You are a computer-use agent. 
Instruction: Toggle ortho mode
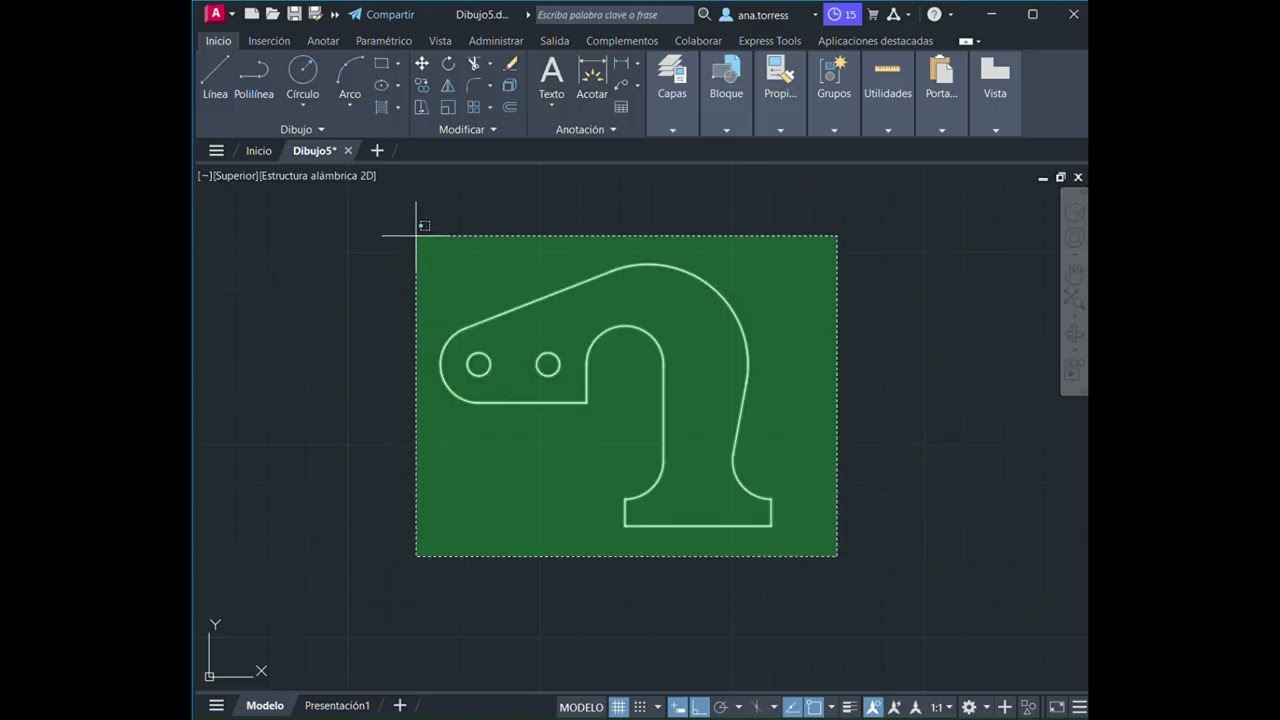(x=699, y=707)
